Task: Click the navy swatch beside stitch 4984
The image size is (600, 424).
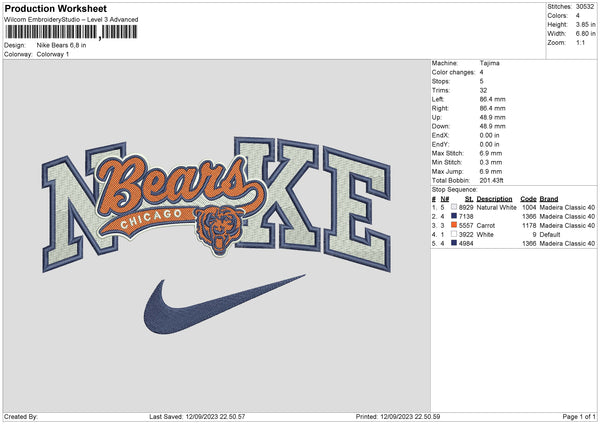Action: (454, 243)
